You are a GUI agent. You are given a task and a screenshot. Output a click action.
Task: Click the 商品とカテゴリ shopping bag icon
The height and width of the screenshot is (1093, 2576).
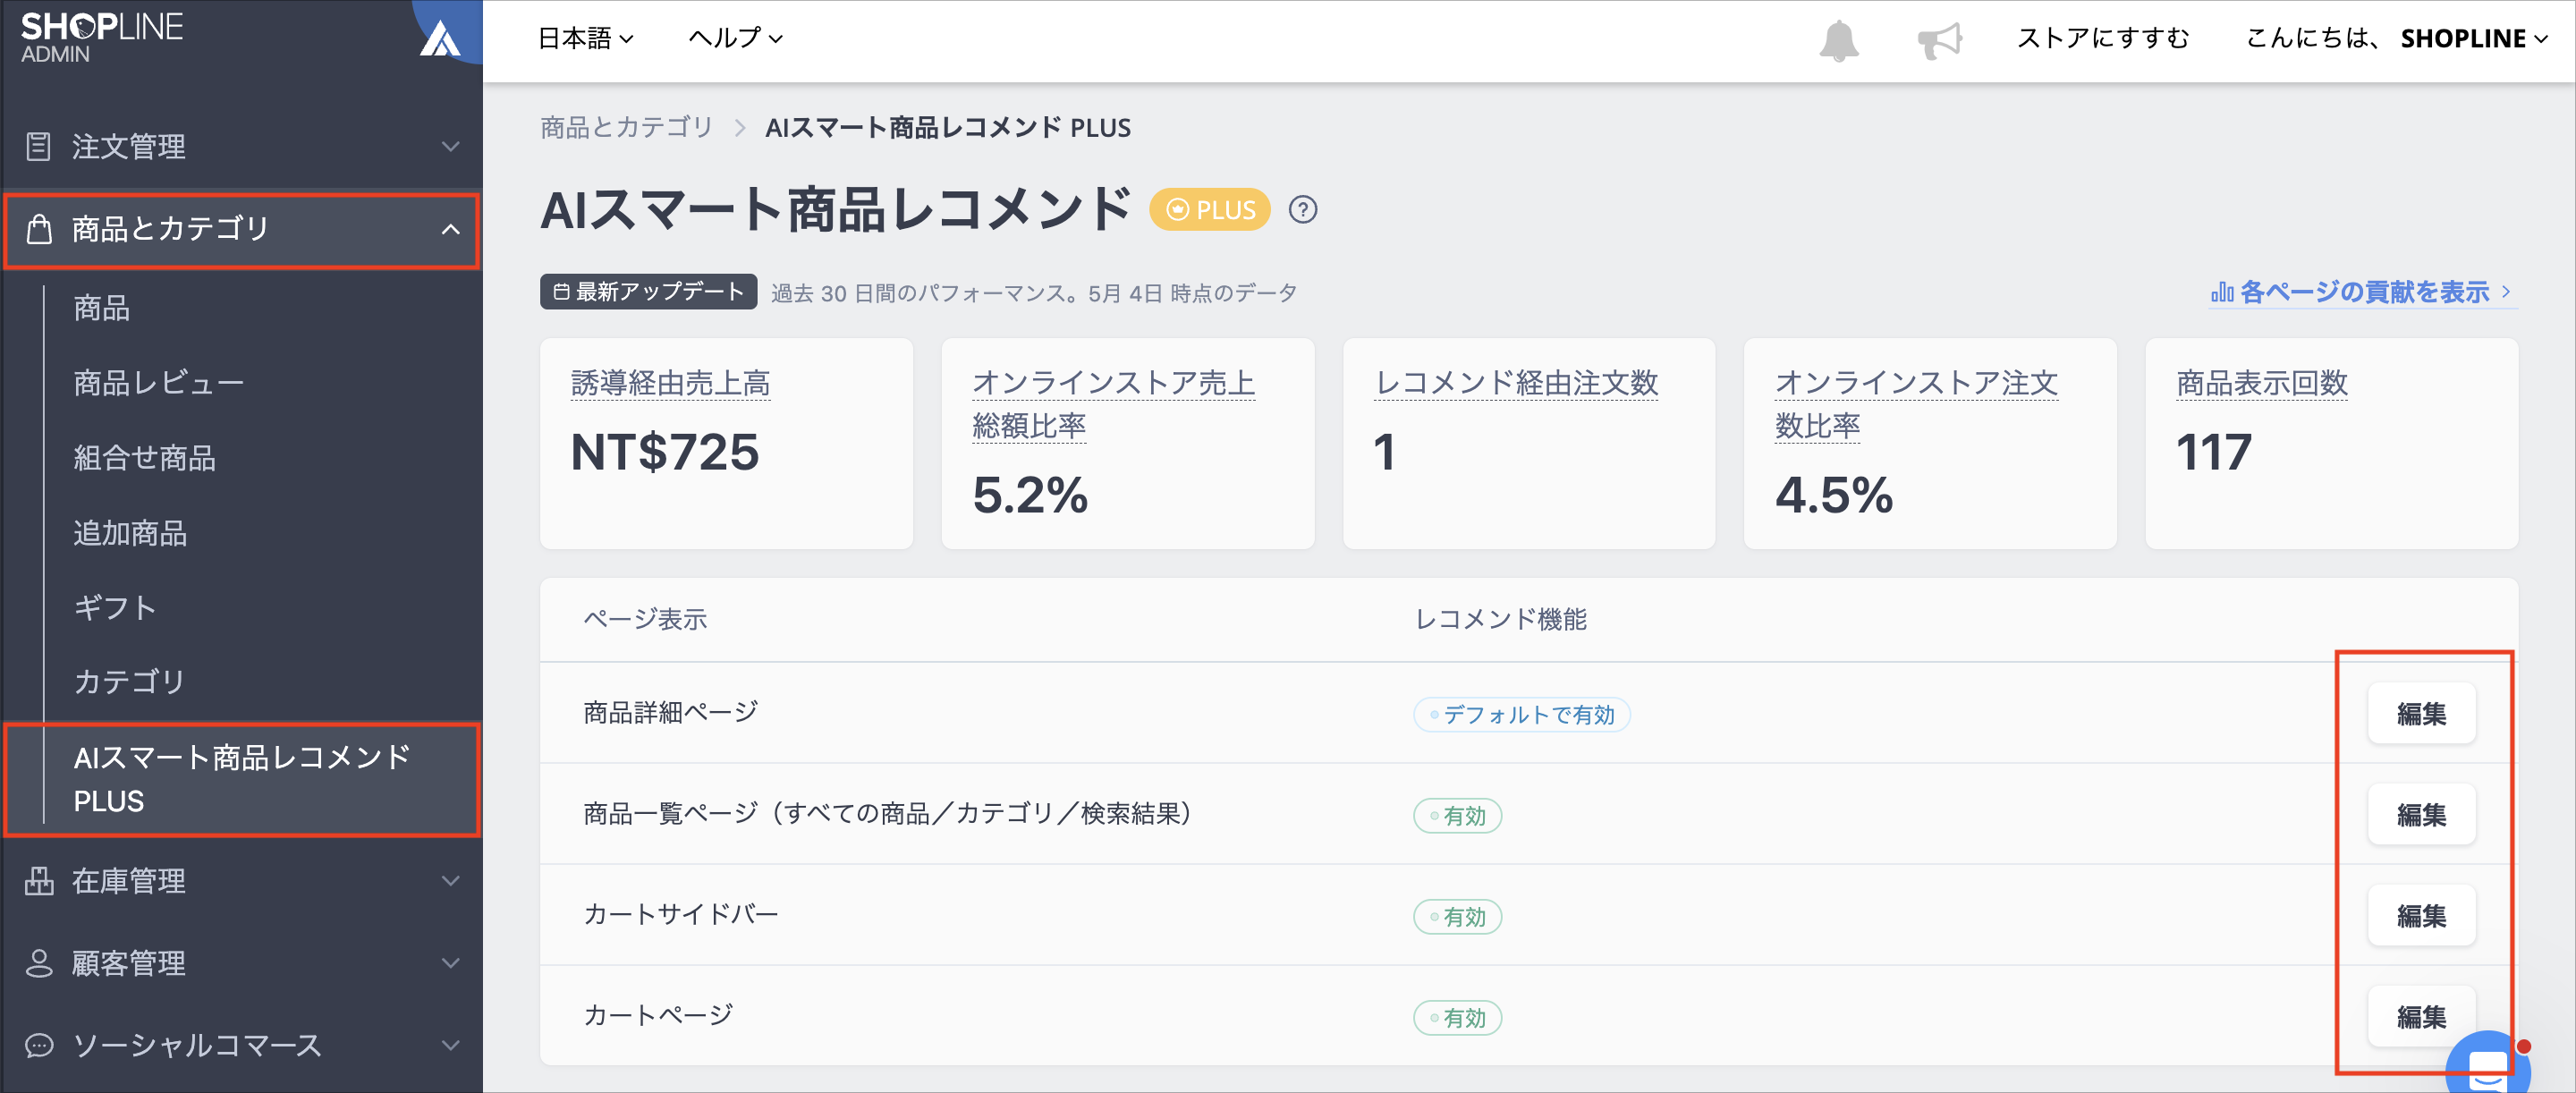(38, 229)
